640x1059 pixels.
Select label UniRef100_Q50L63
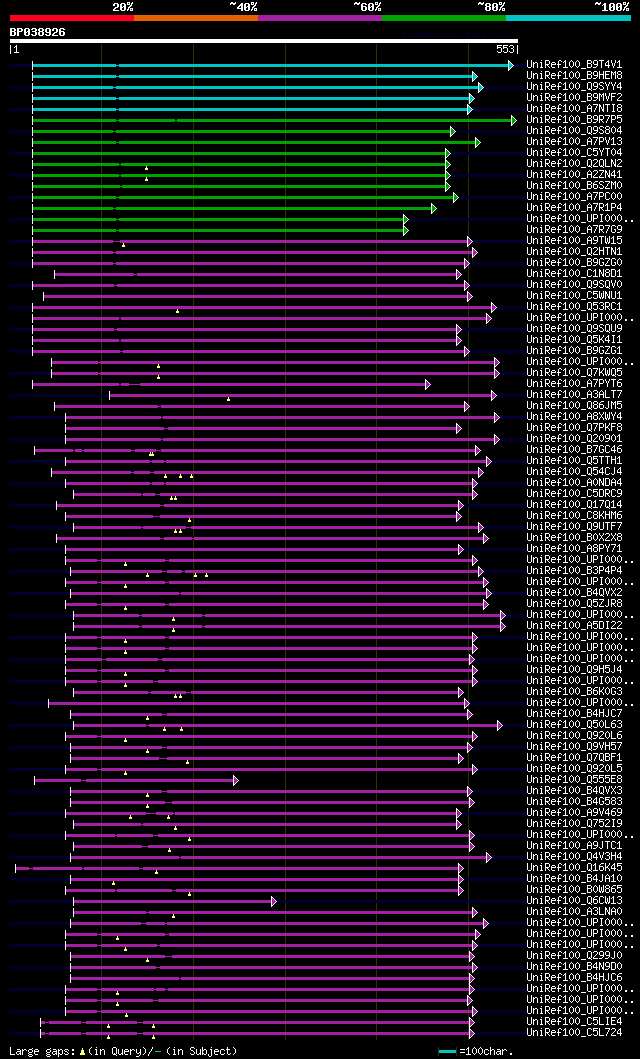click(575, 725)
